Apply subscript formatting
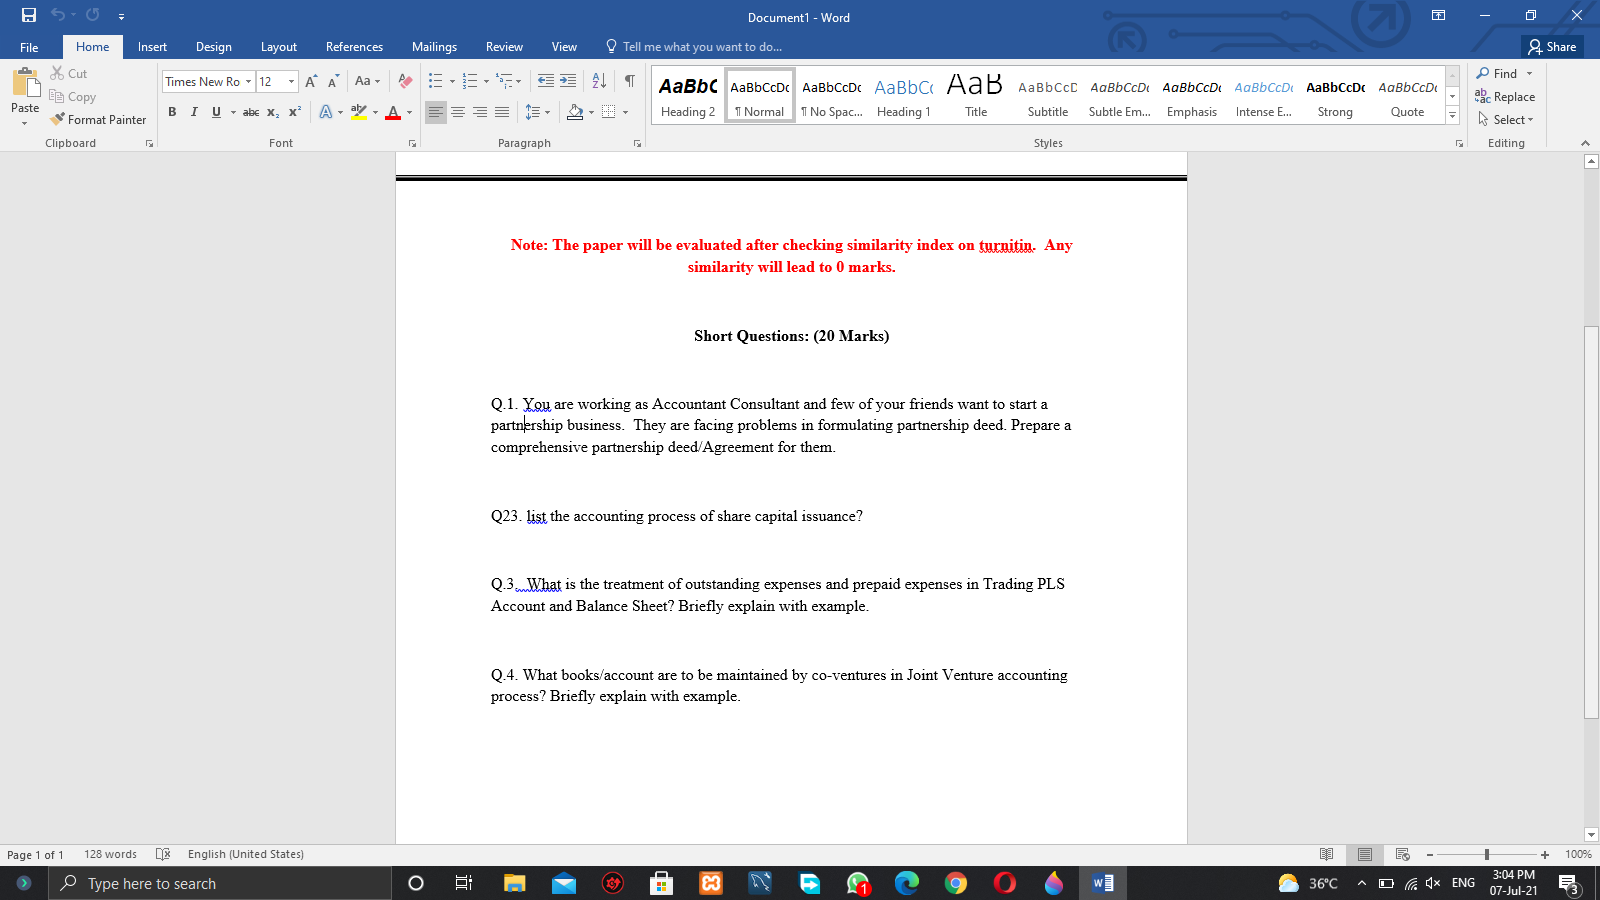This screenshot has height=900, width=1600. pos(271,112)
